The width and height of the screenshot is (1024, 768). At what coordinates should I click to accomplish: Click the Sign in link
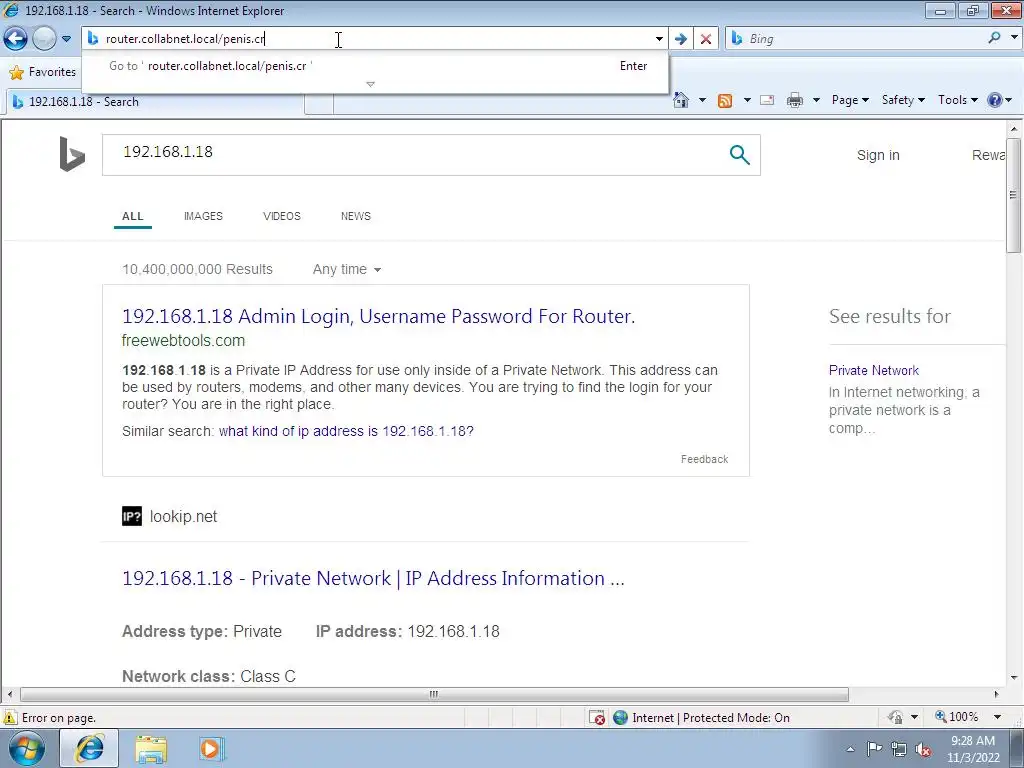point(878,155)
